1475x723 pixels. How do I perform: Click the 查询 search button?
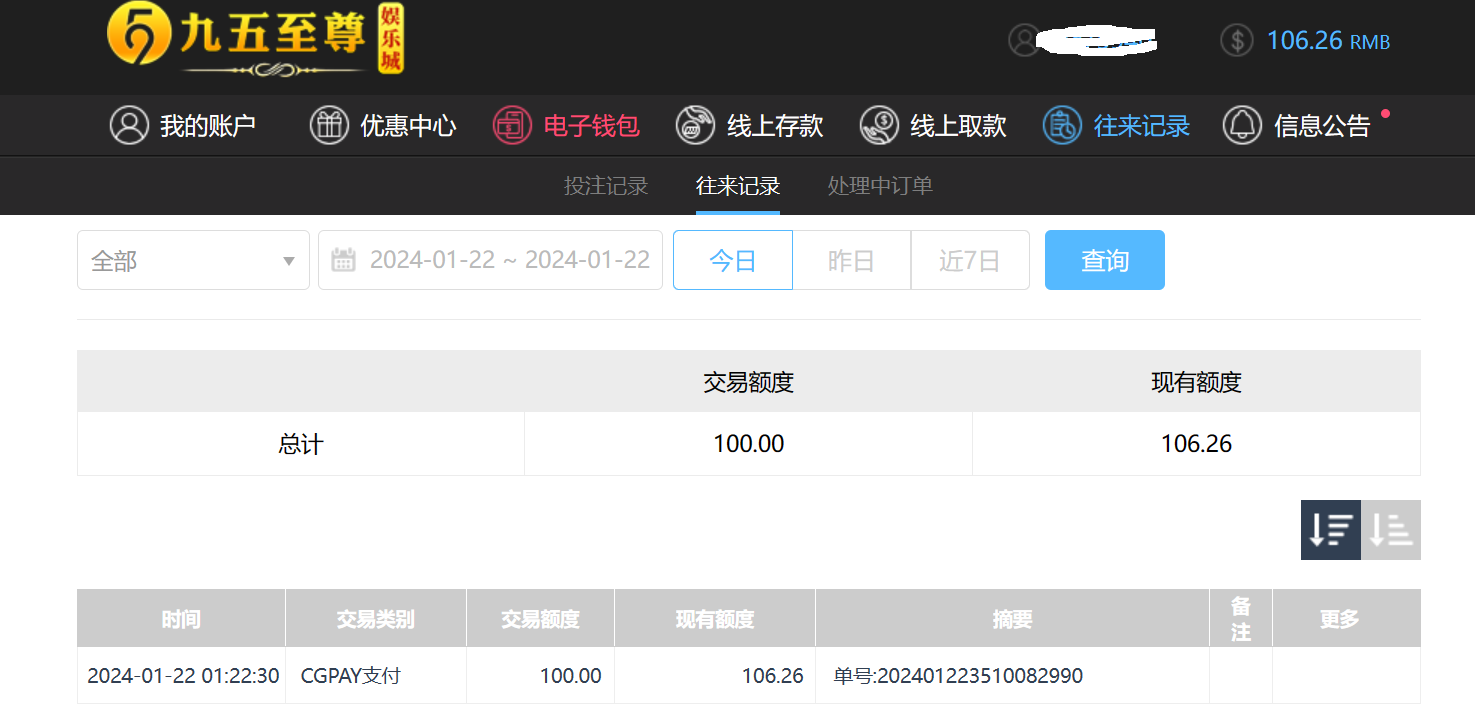(x=1105, y=260)
